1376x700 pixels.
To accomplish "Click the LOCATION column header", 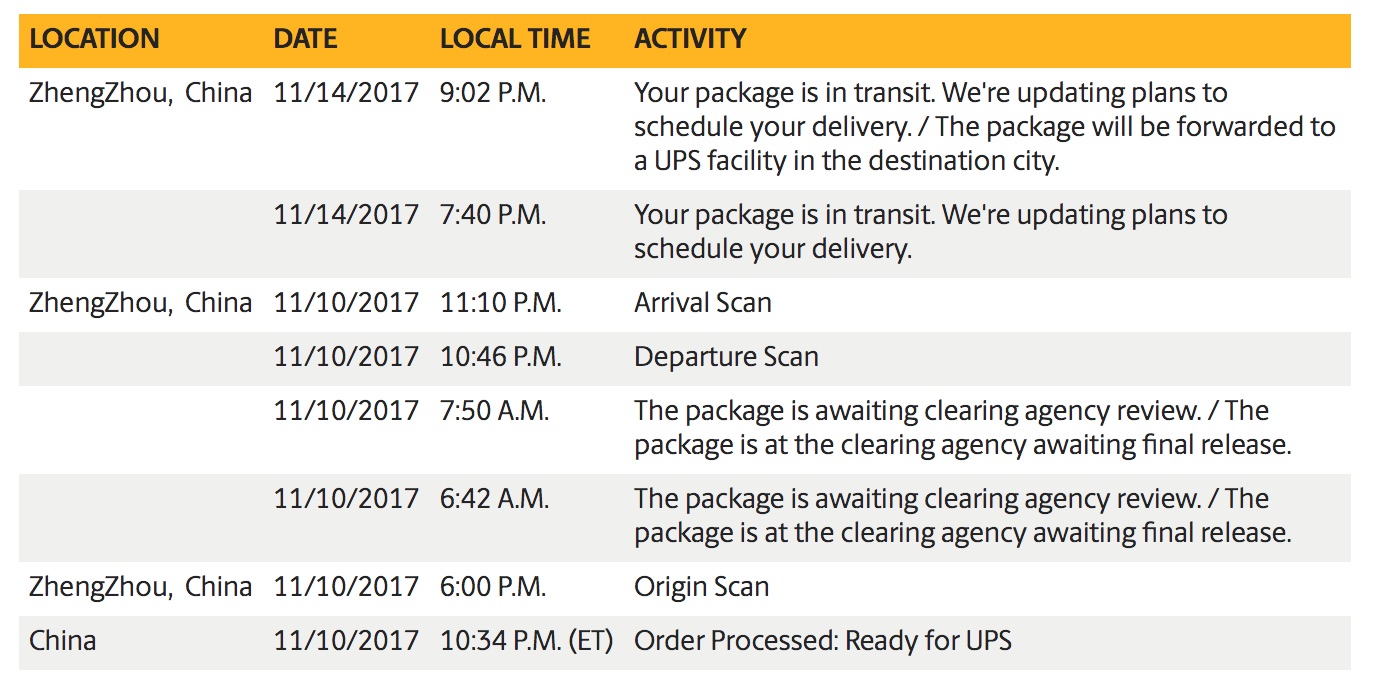I will point(94,39).
